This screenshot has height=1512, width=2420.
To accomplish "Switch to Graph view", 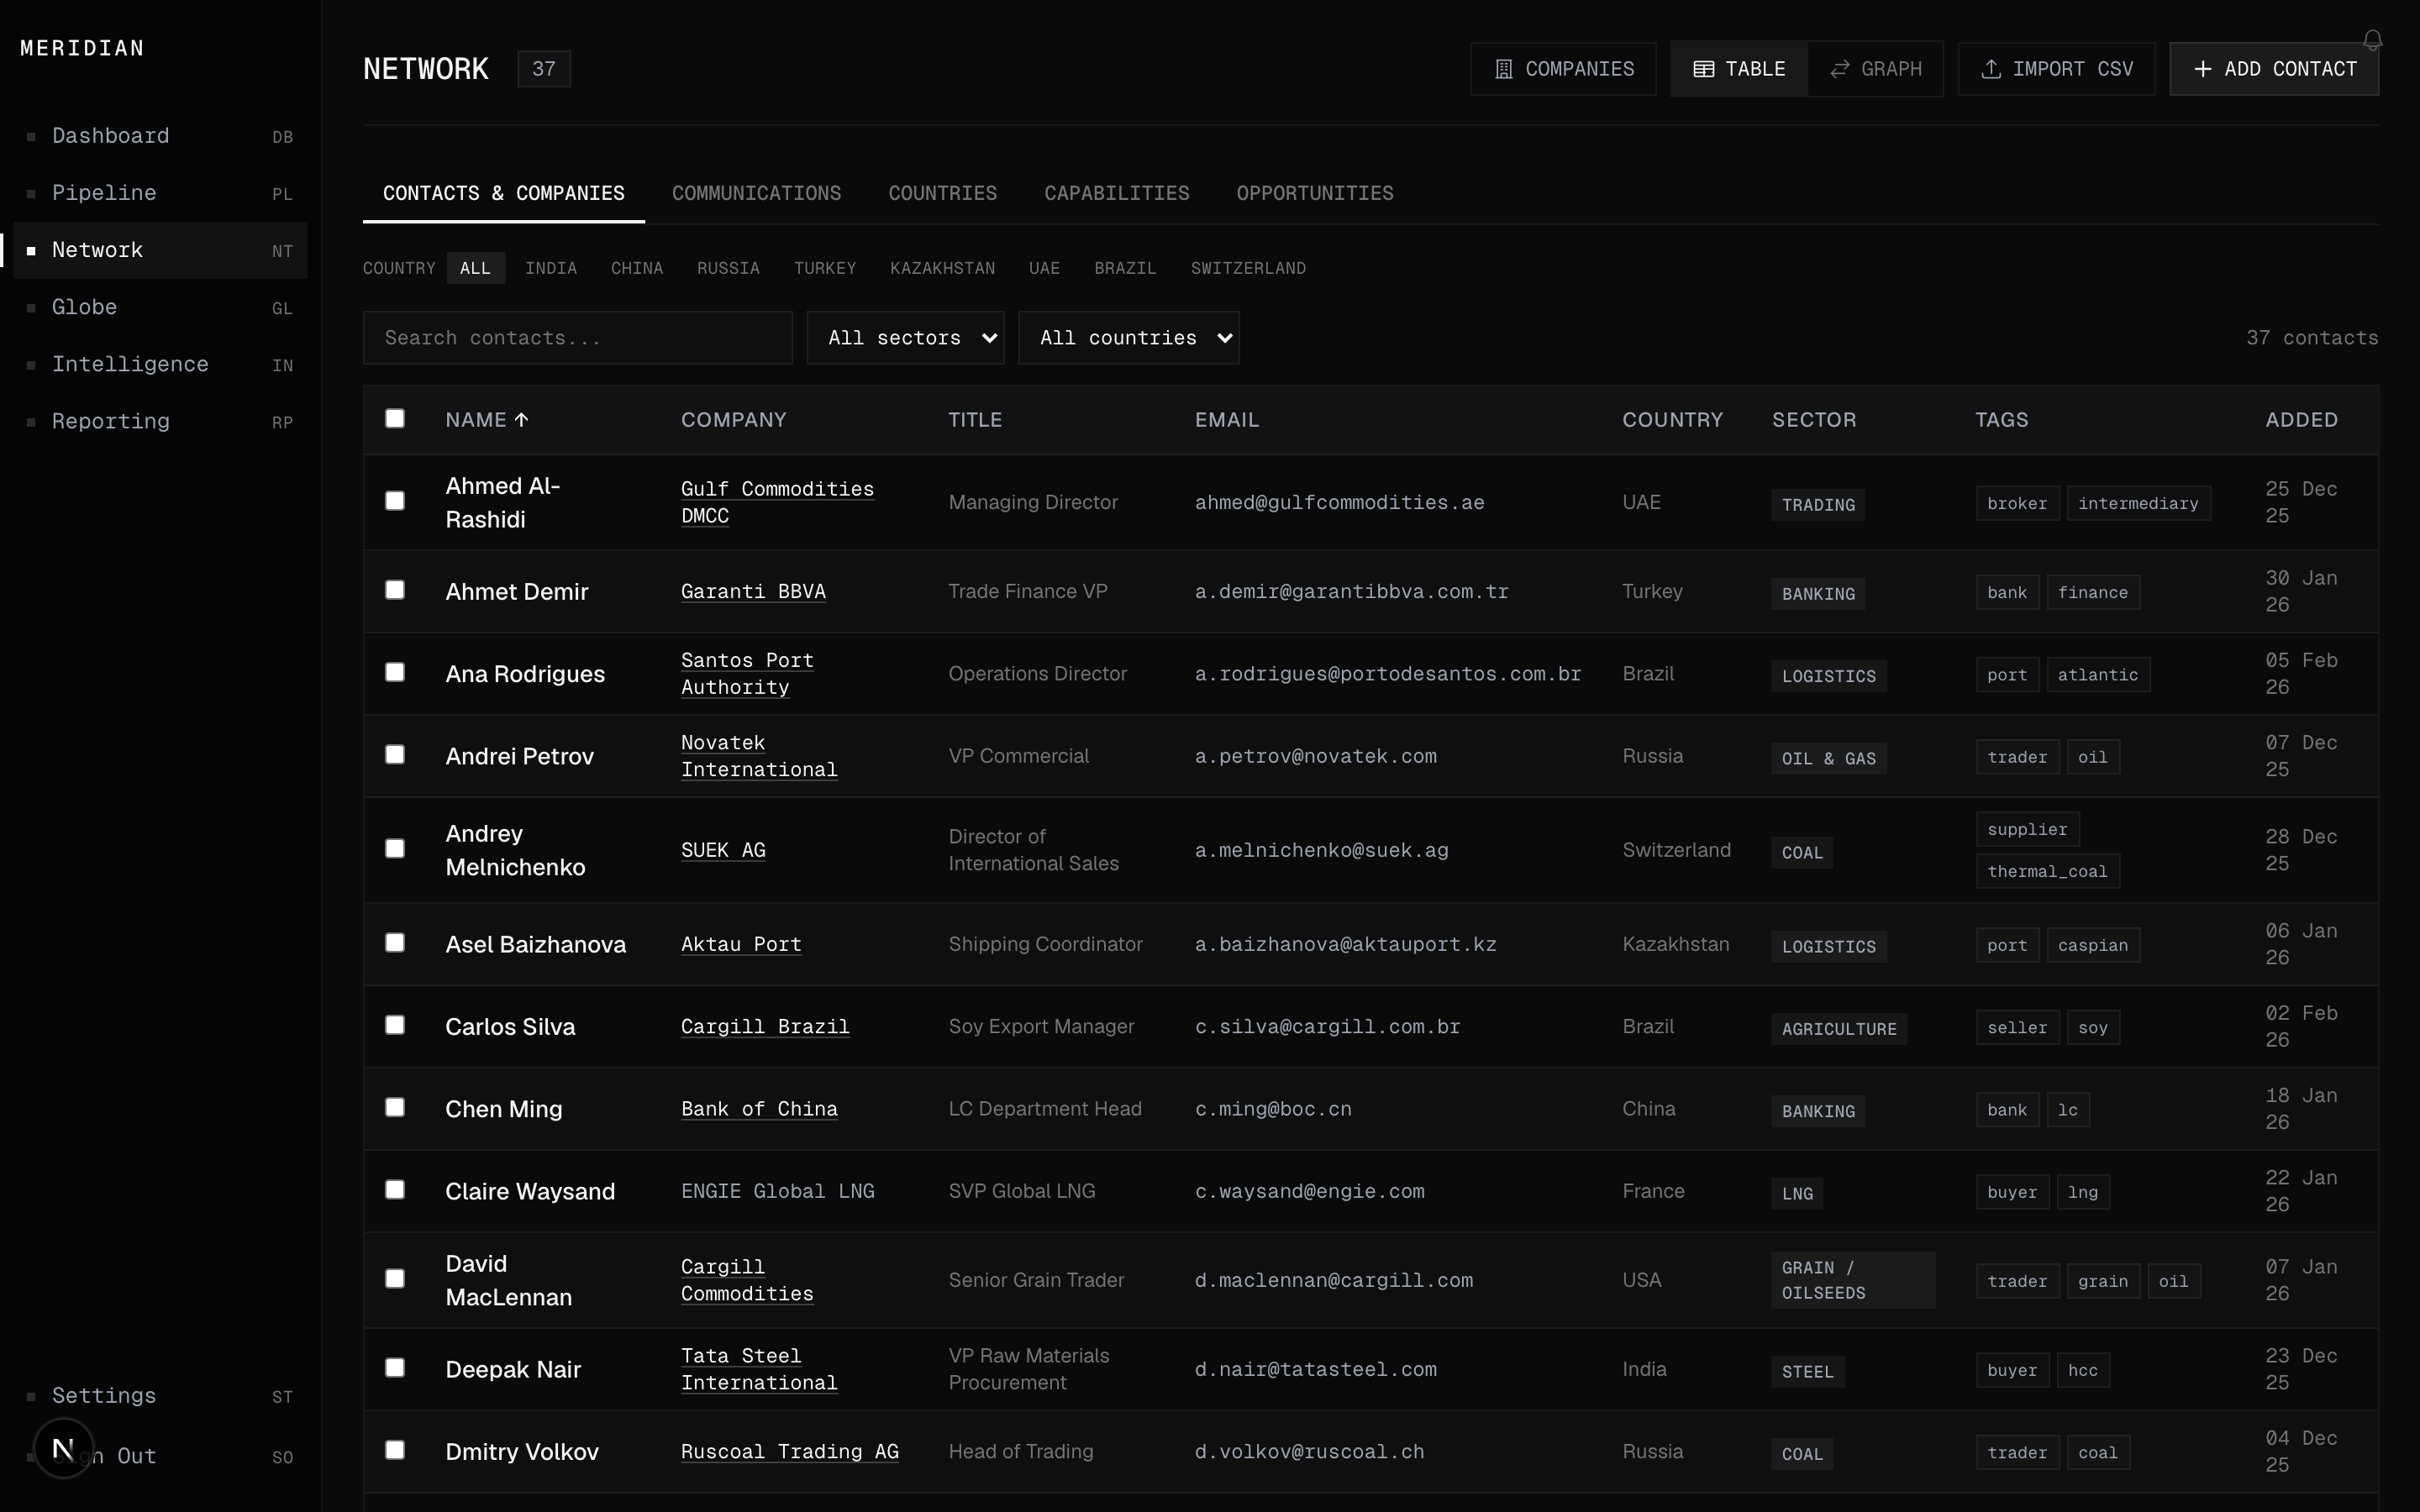I will click(x=1875, y=69).
